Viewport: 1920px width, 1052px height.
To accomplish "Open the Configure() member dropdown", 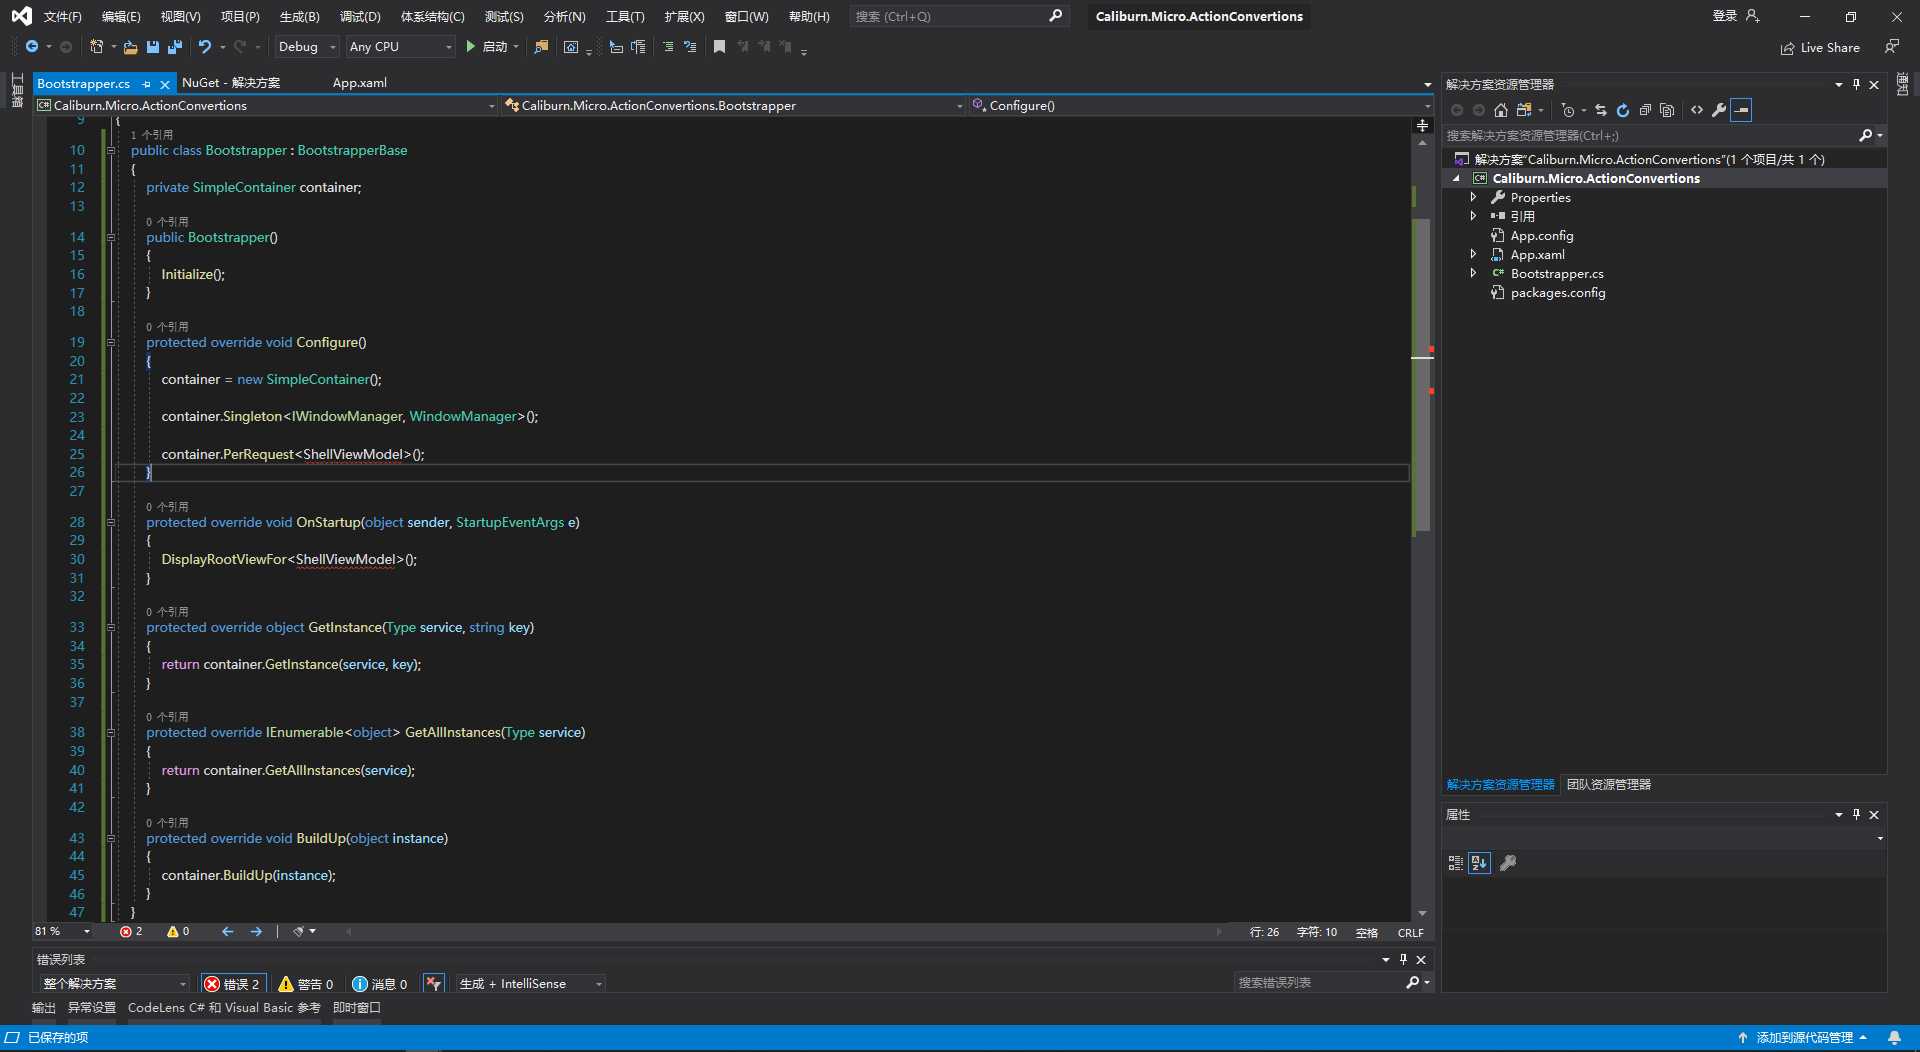I will (1200, 105).
